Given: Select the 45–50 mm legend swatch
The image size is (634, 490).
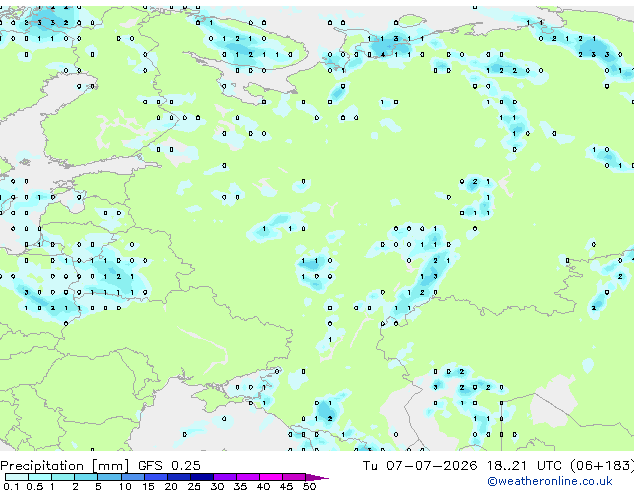Looking at the screenshot, I should pos(294,477).
